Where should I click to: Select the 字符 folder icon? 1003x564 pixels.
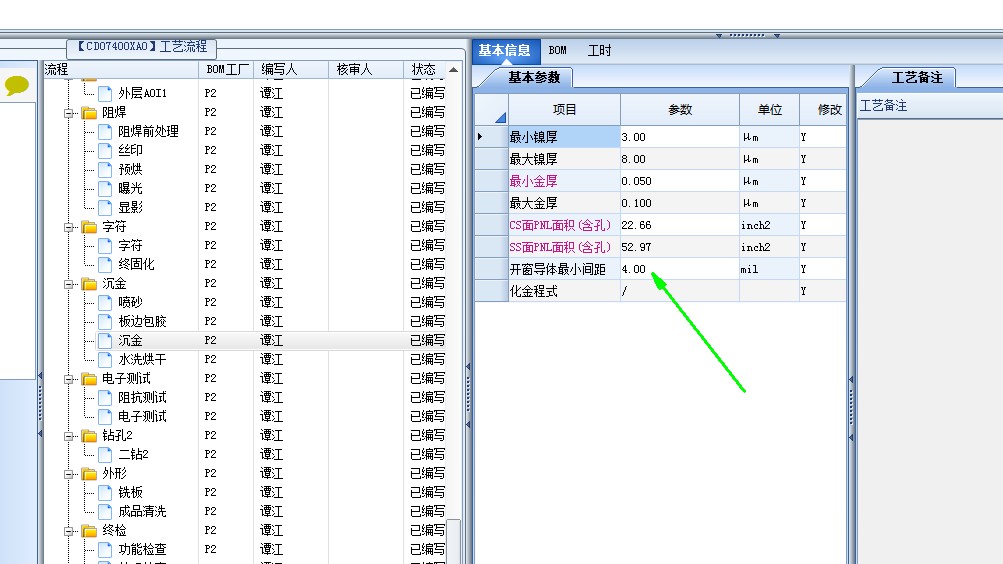pyautogui.click(x=90, y=227)
